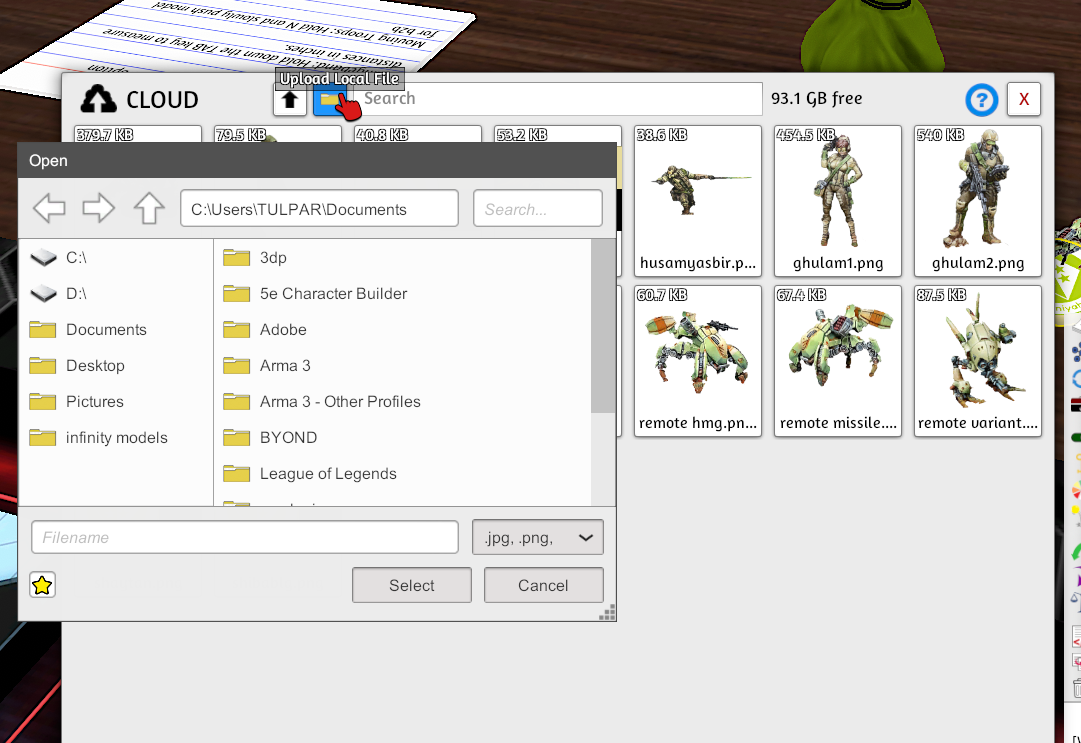Select the ghulam2.png thumbnail
The image size is (1081, 743).
tap(978, 201)
